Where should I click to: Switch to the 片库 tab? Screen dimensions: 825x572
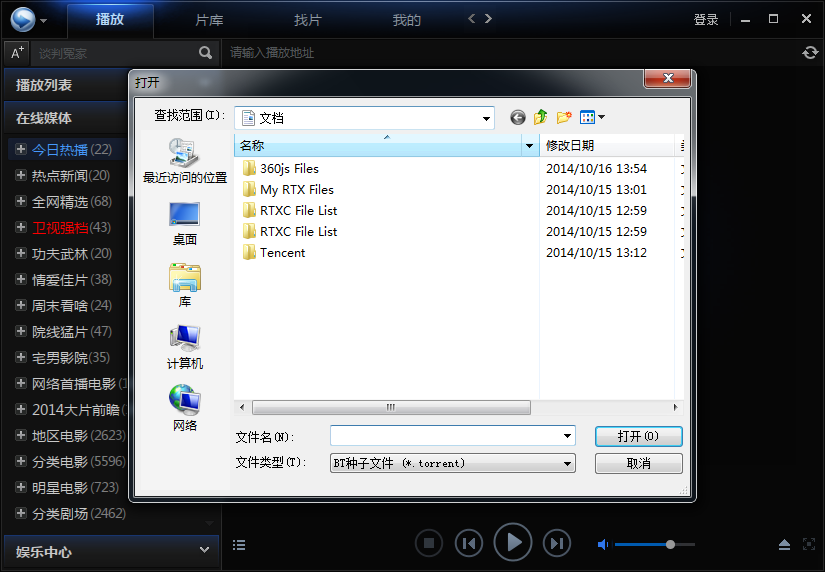pyautogui.click(x=209, y=20)
